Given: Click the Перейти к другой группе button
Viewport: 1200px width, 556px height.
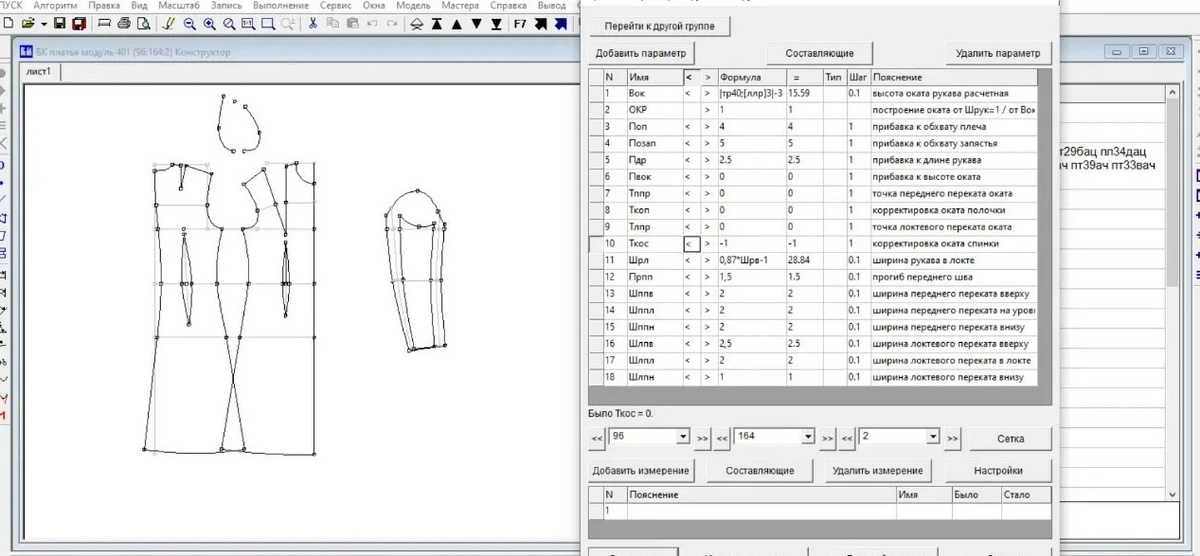Looking at the screenshot, I should tap(660, 26).
